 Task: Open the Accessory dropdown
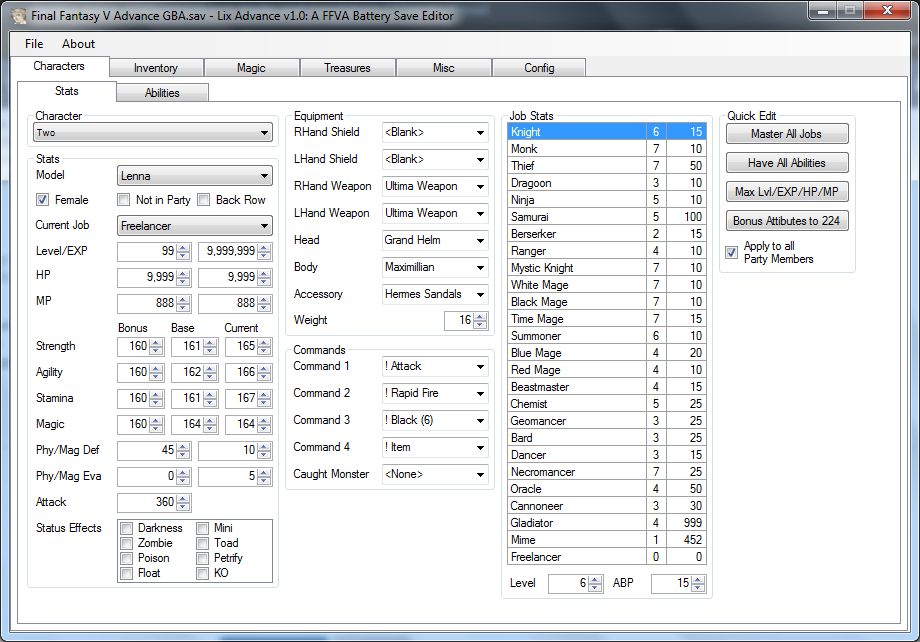tap(435, 295)
